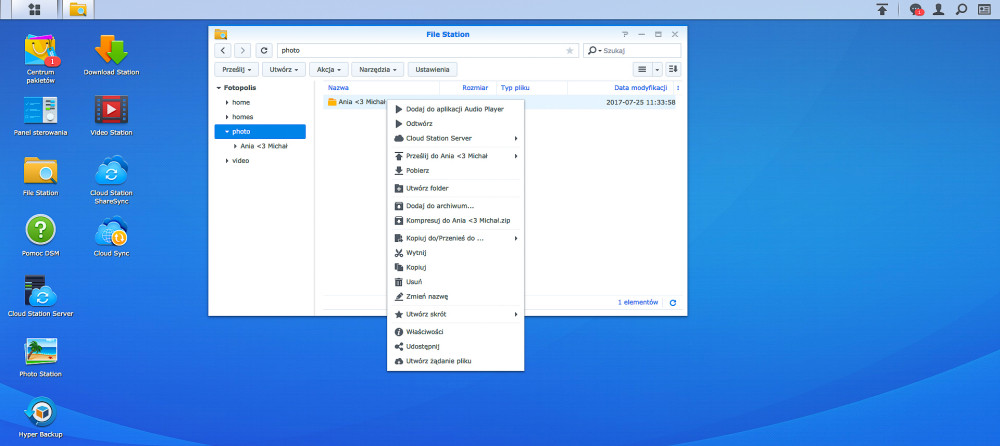Select File Station taskbar icon

pyautogui.click(x=78, y=9)
